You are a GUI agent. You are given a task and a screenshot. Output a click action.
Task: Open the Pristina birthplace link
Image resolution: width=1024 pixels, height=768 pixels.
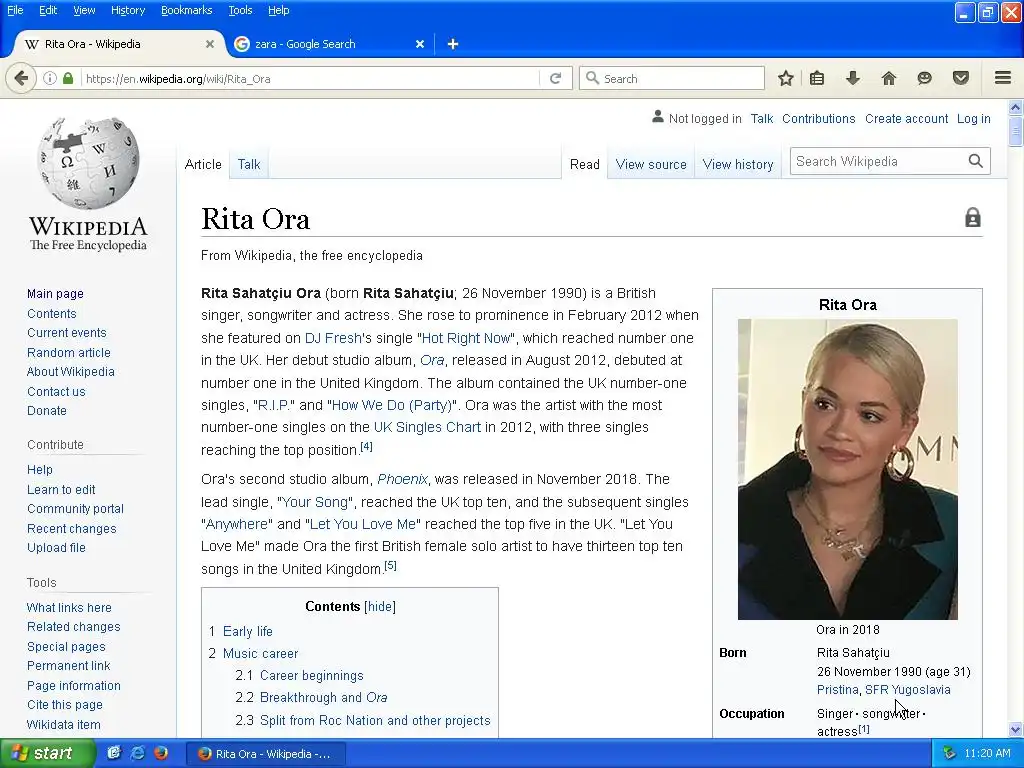tap(837, 690)
